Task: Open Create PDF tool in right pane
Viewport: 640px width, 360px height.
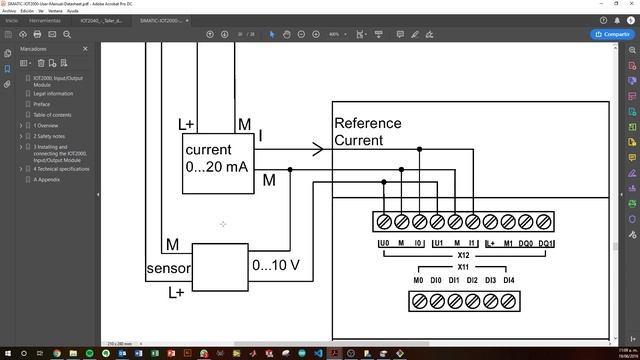Action: coord(632,66)
